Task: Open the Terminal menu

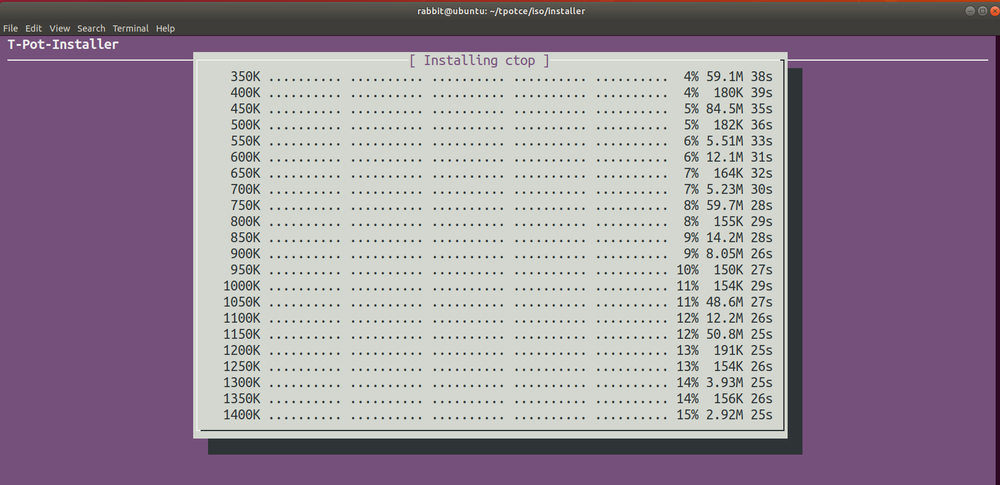Action: click(x=131, y=28)
